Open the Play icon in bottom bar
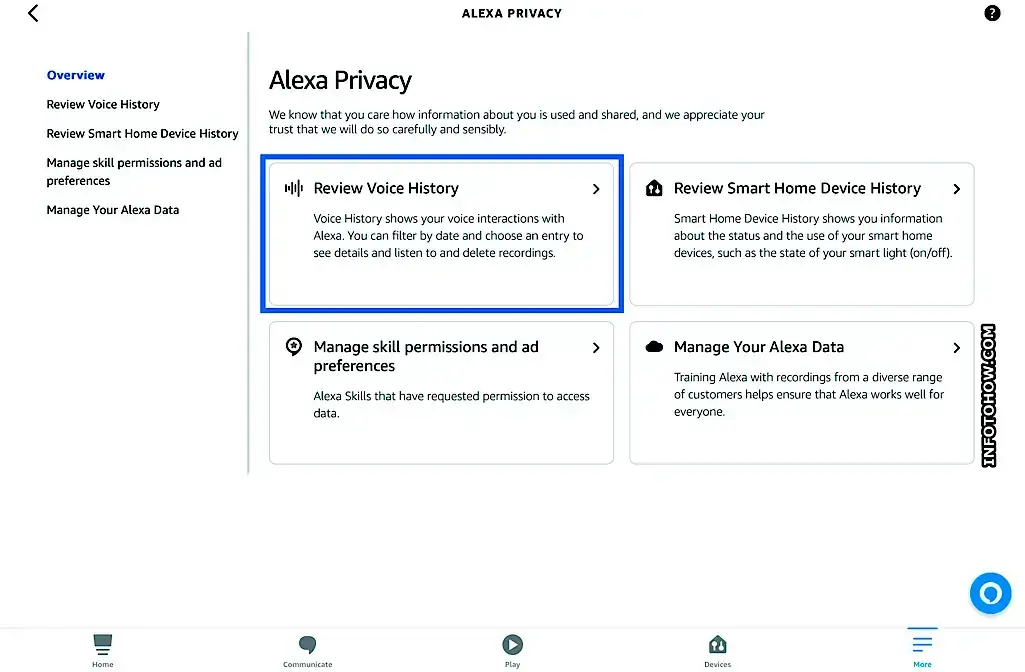 512,645
